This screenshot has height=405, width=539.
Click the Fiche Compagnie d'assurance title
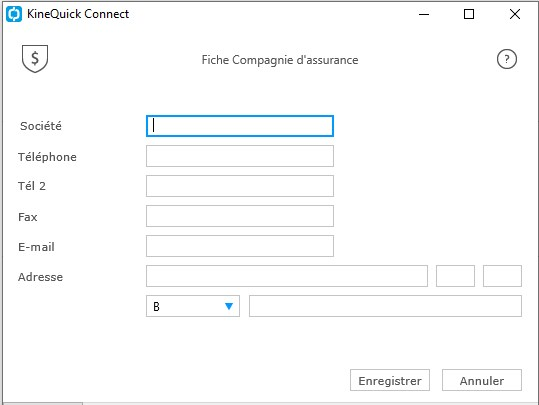280,60
